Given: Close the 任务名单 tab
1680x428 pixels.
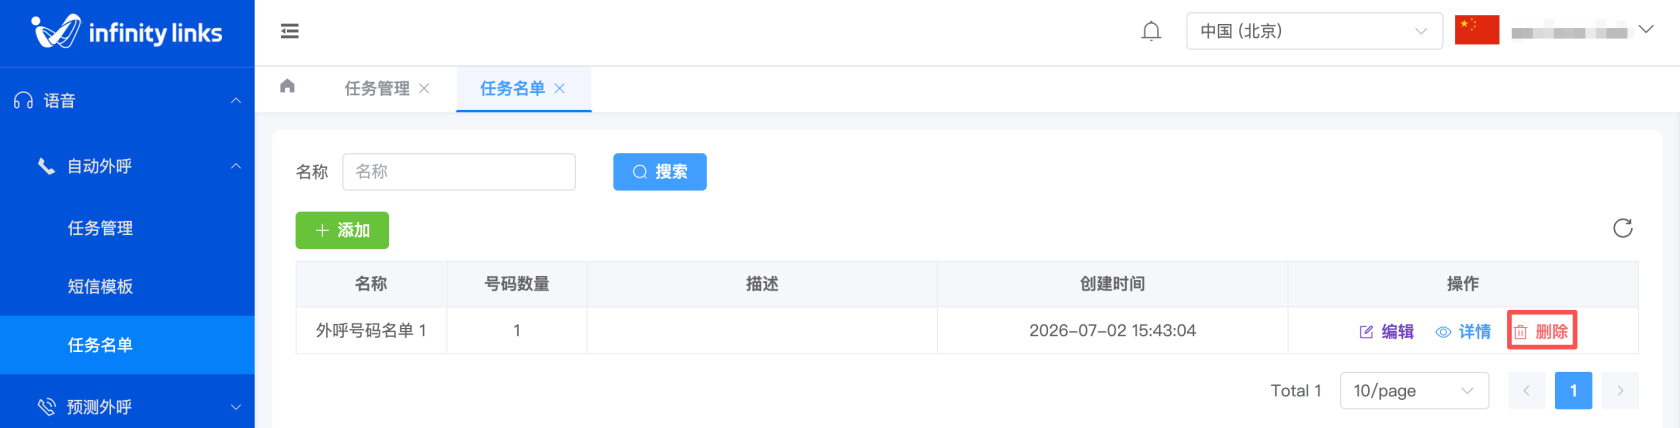Looking at the screenshot, I should coord(560,88).
